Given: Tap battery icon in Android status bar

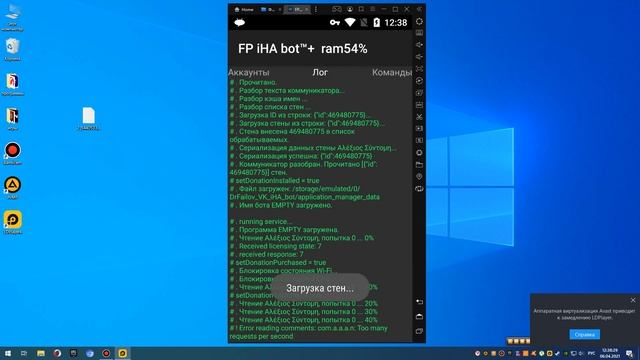Looking at the screenshot, I should pos(377,22).
